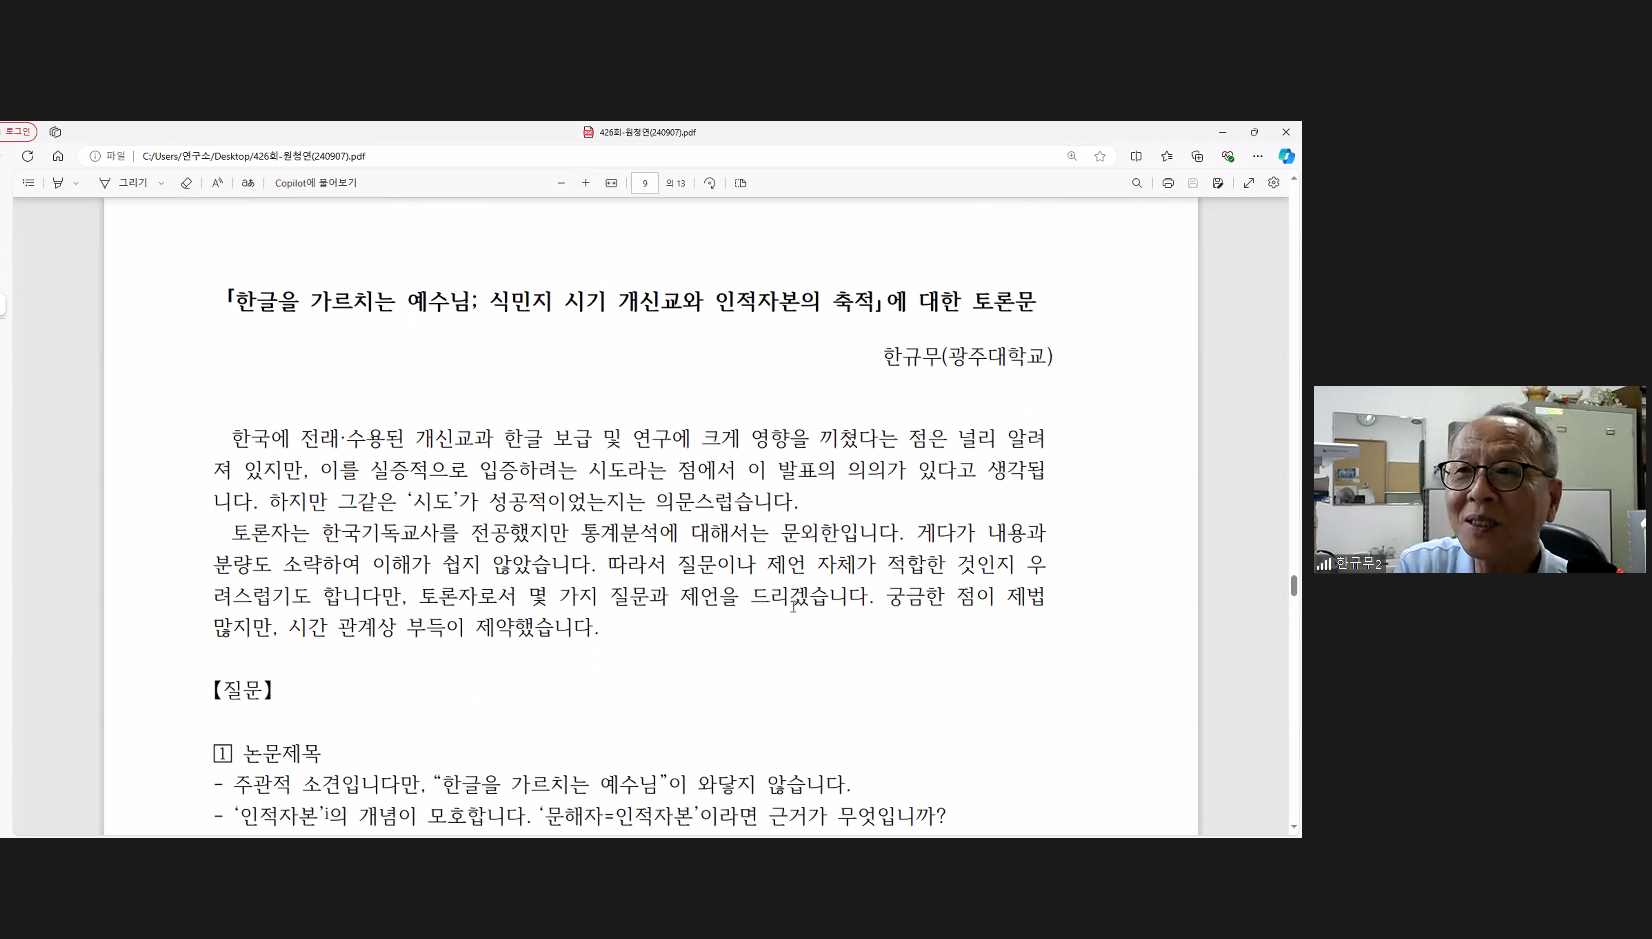Viewport: 1652px width, 939px height.
Task: Click the 파일 label in address bar
Action: click(x=116, y=156)
